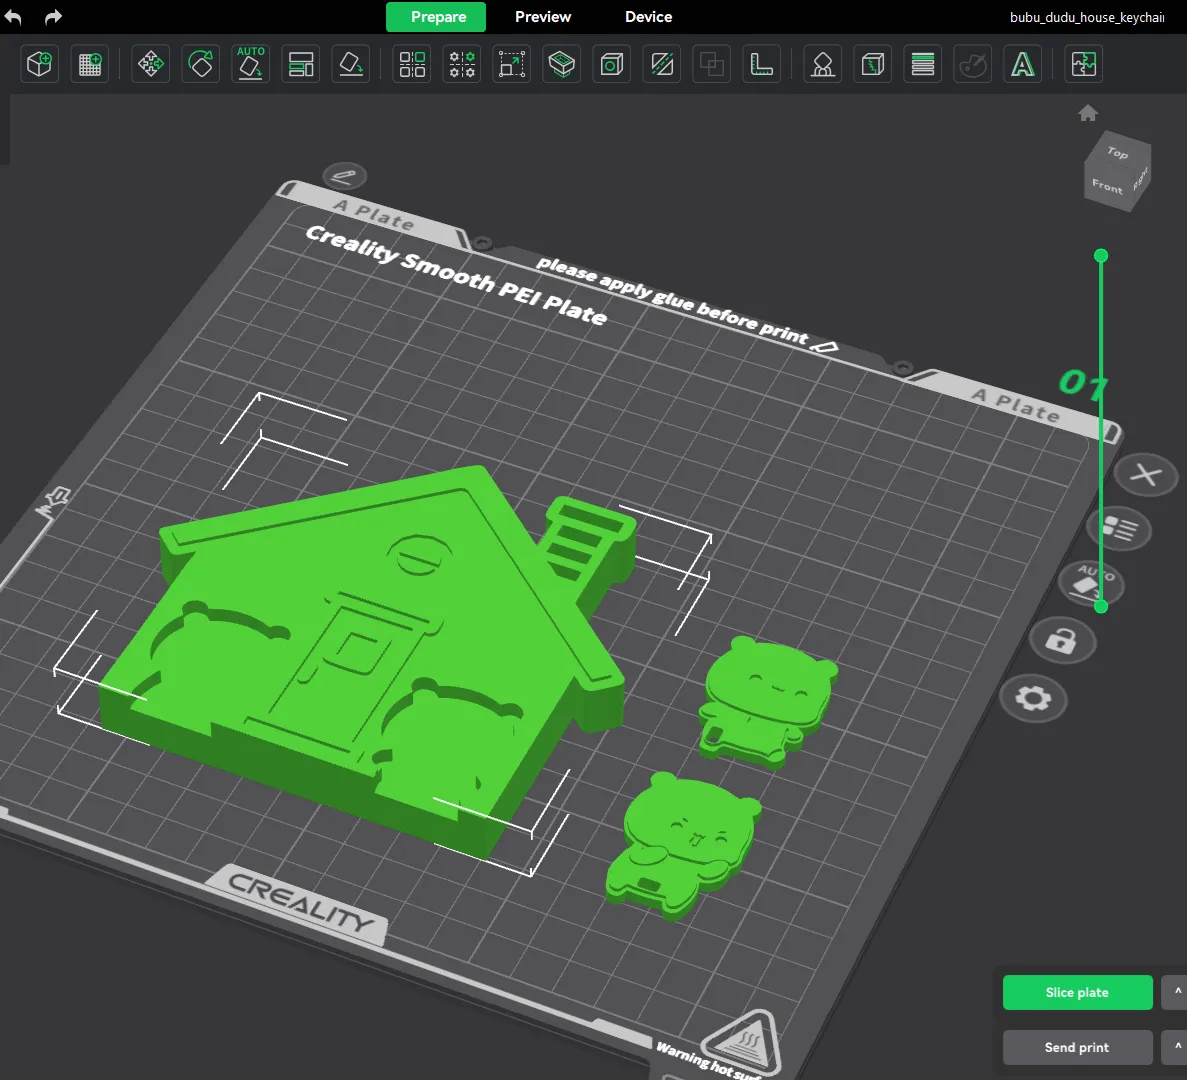Select the Scale tool

[x=512, y=64]
